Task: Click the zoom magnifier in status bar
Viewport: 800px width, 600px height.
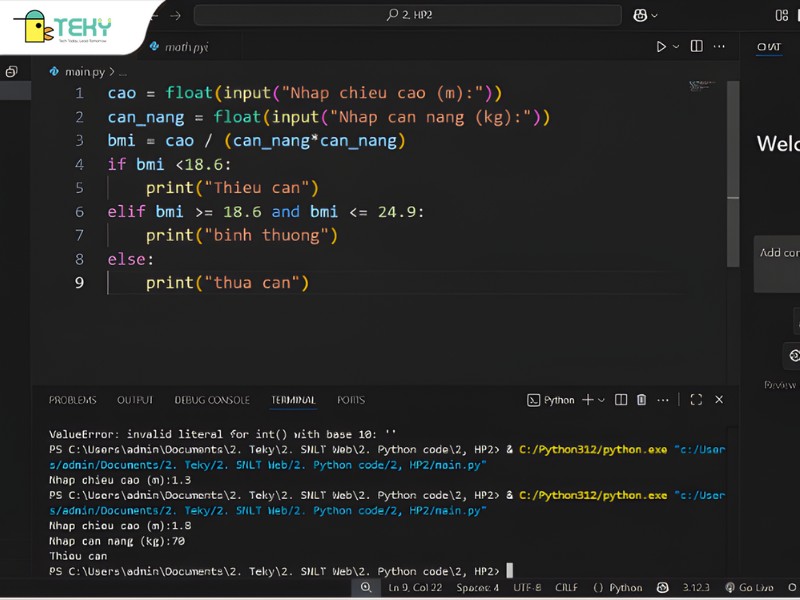Action: coord(366,588)
